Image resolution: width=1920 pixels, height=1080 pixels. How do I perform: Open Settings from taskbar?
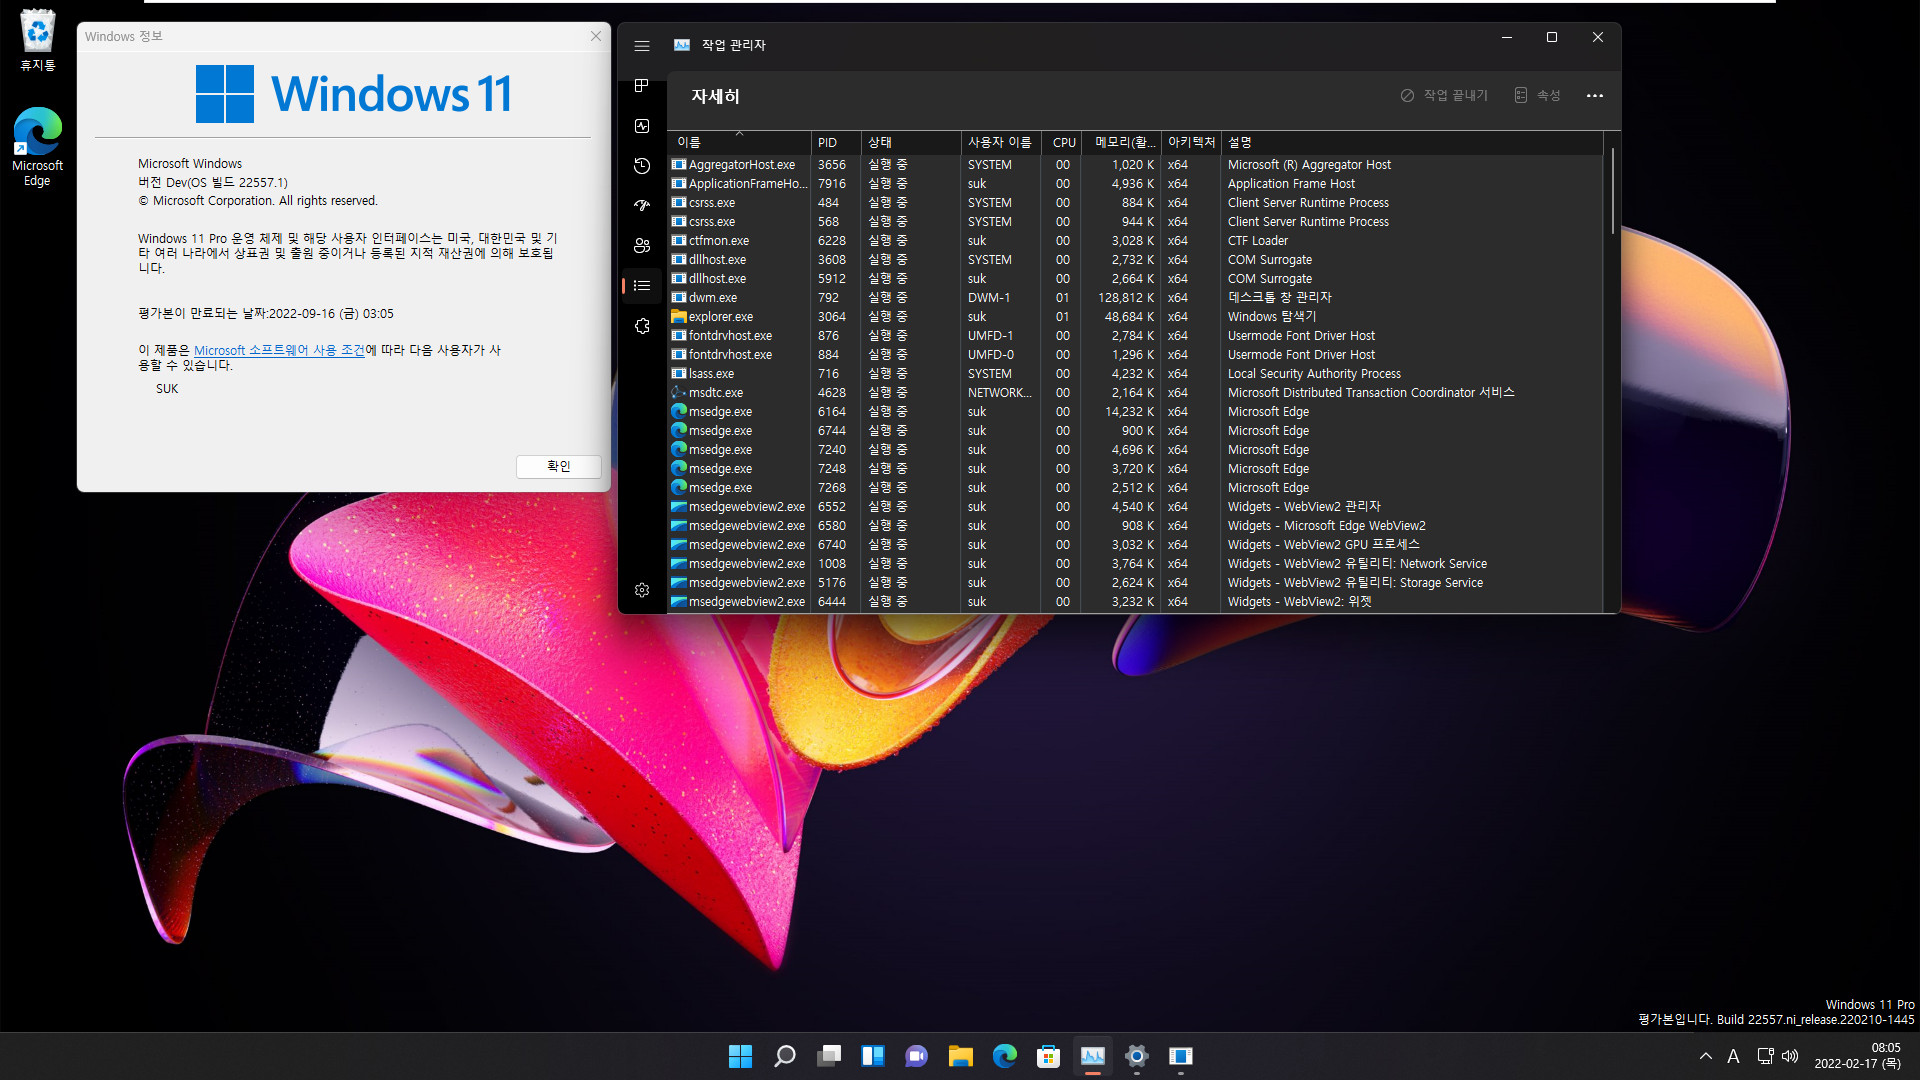(1137, 1056)
